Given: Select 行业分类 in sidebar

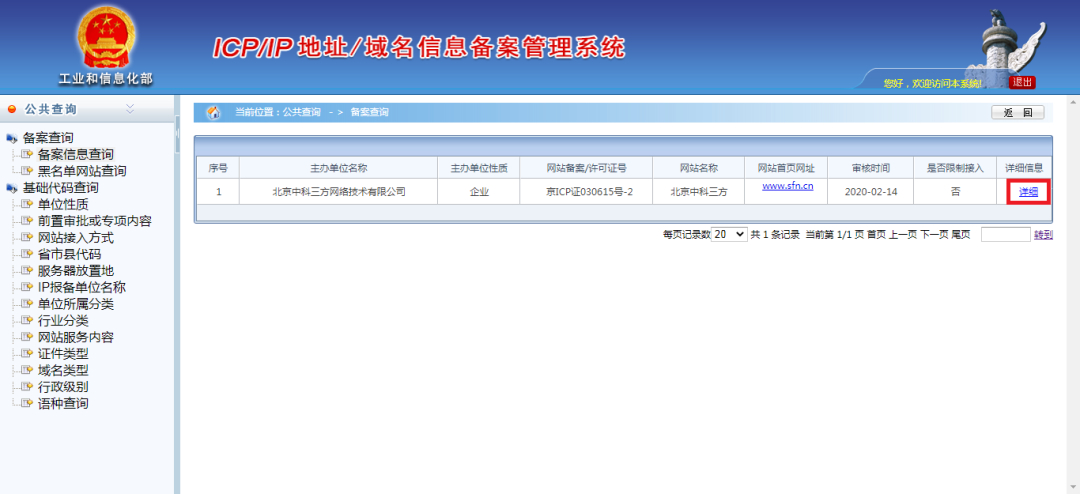Looking at the screenshot, I should click(x=63, y=320).
